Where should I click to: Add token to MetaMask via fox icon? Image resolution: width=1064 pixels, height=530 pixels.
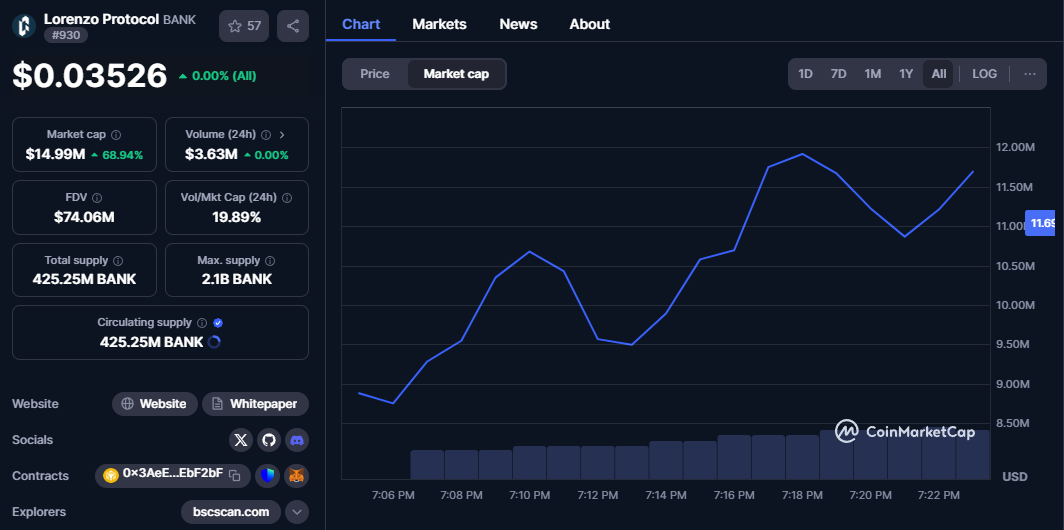pos(297,476)
